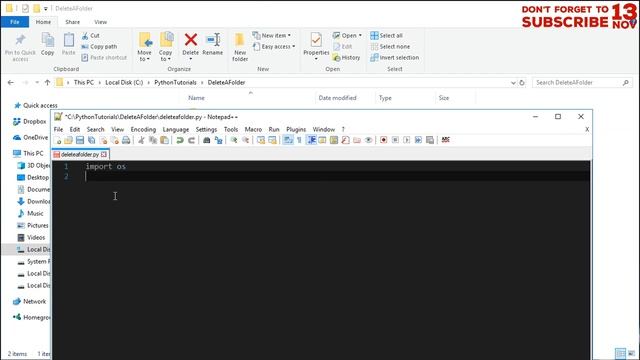The height and width of the screenshot is (360, 640).
Task: Open Find with the binoculars icon
Action: pos(207,140)
